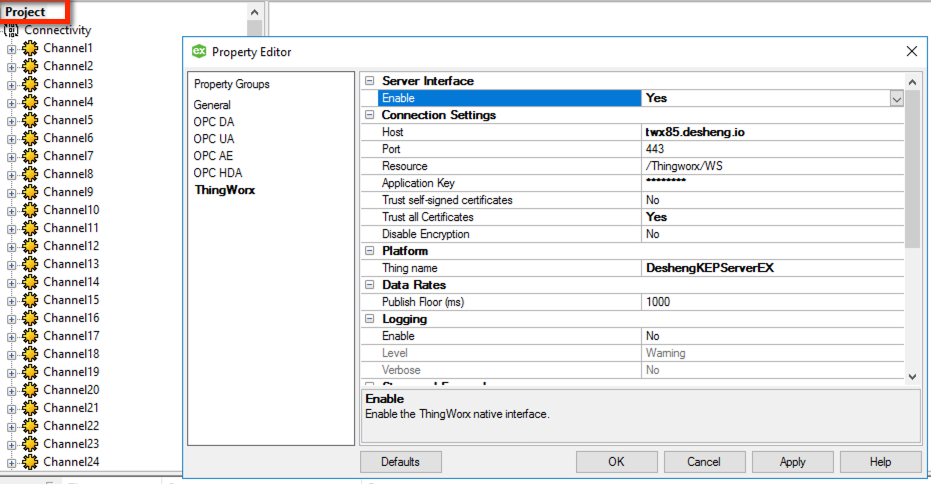Click the Channel10 gear icon
Viewport: 931px width, 484px height.
[x=30, y=210]
